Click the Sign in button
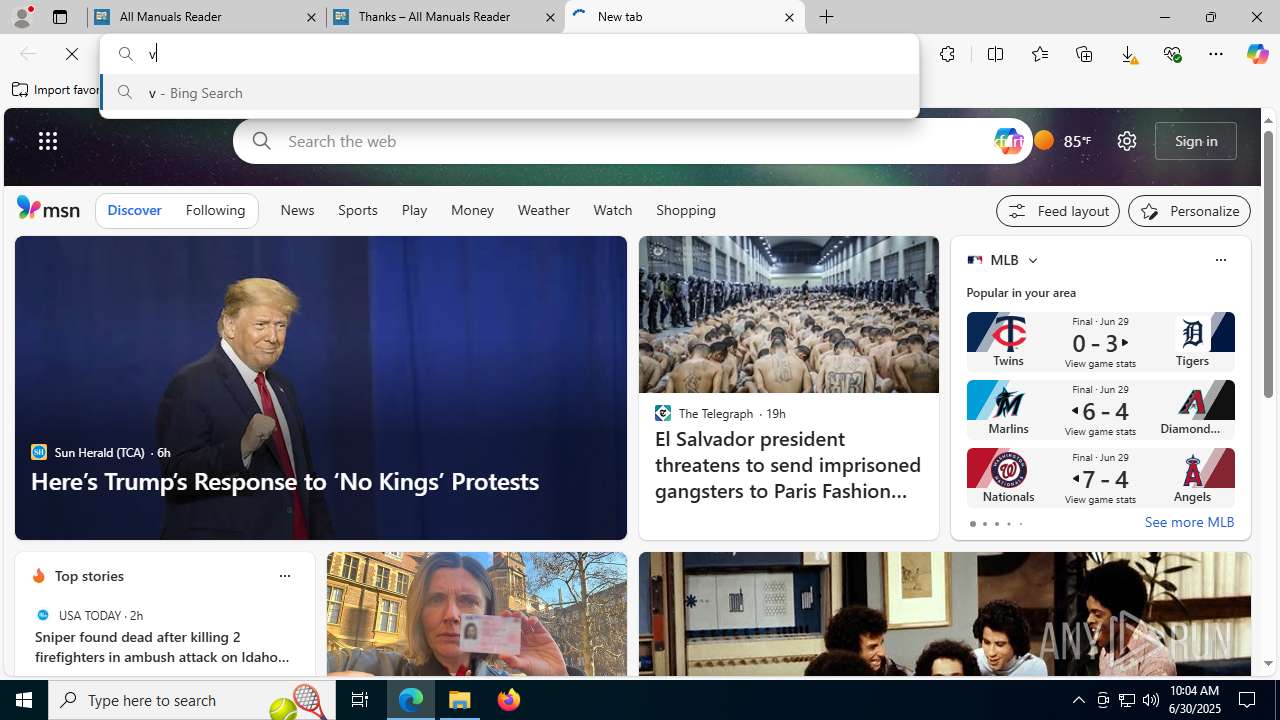The image size is (1280, 720). pyautogui.click(x=1196, y=141)
